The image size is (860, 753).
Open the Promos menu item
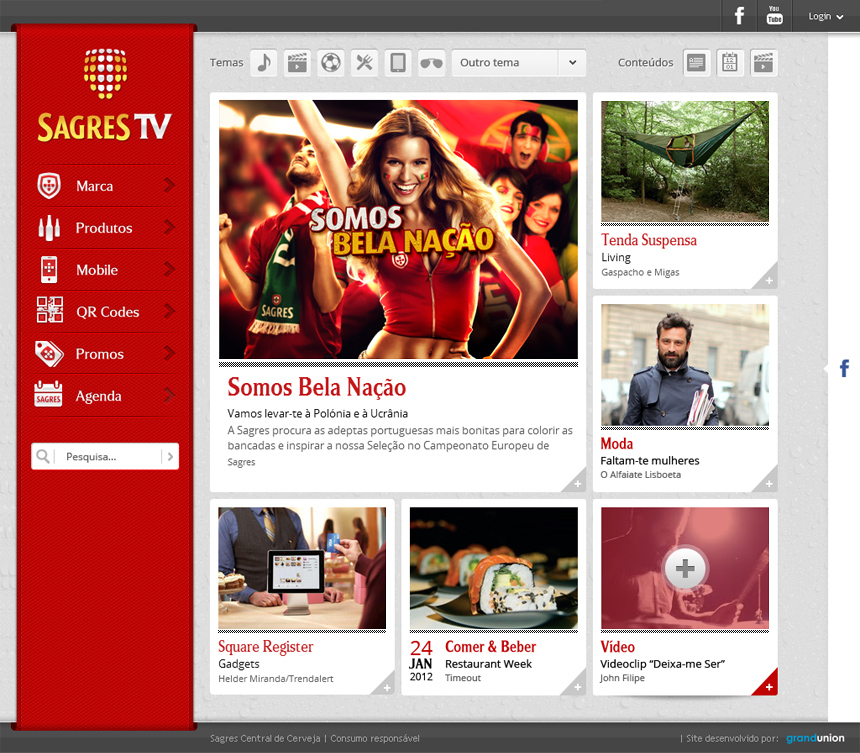[105, 354]
